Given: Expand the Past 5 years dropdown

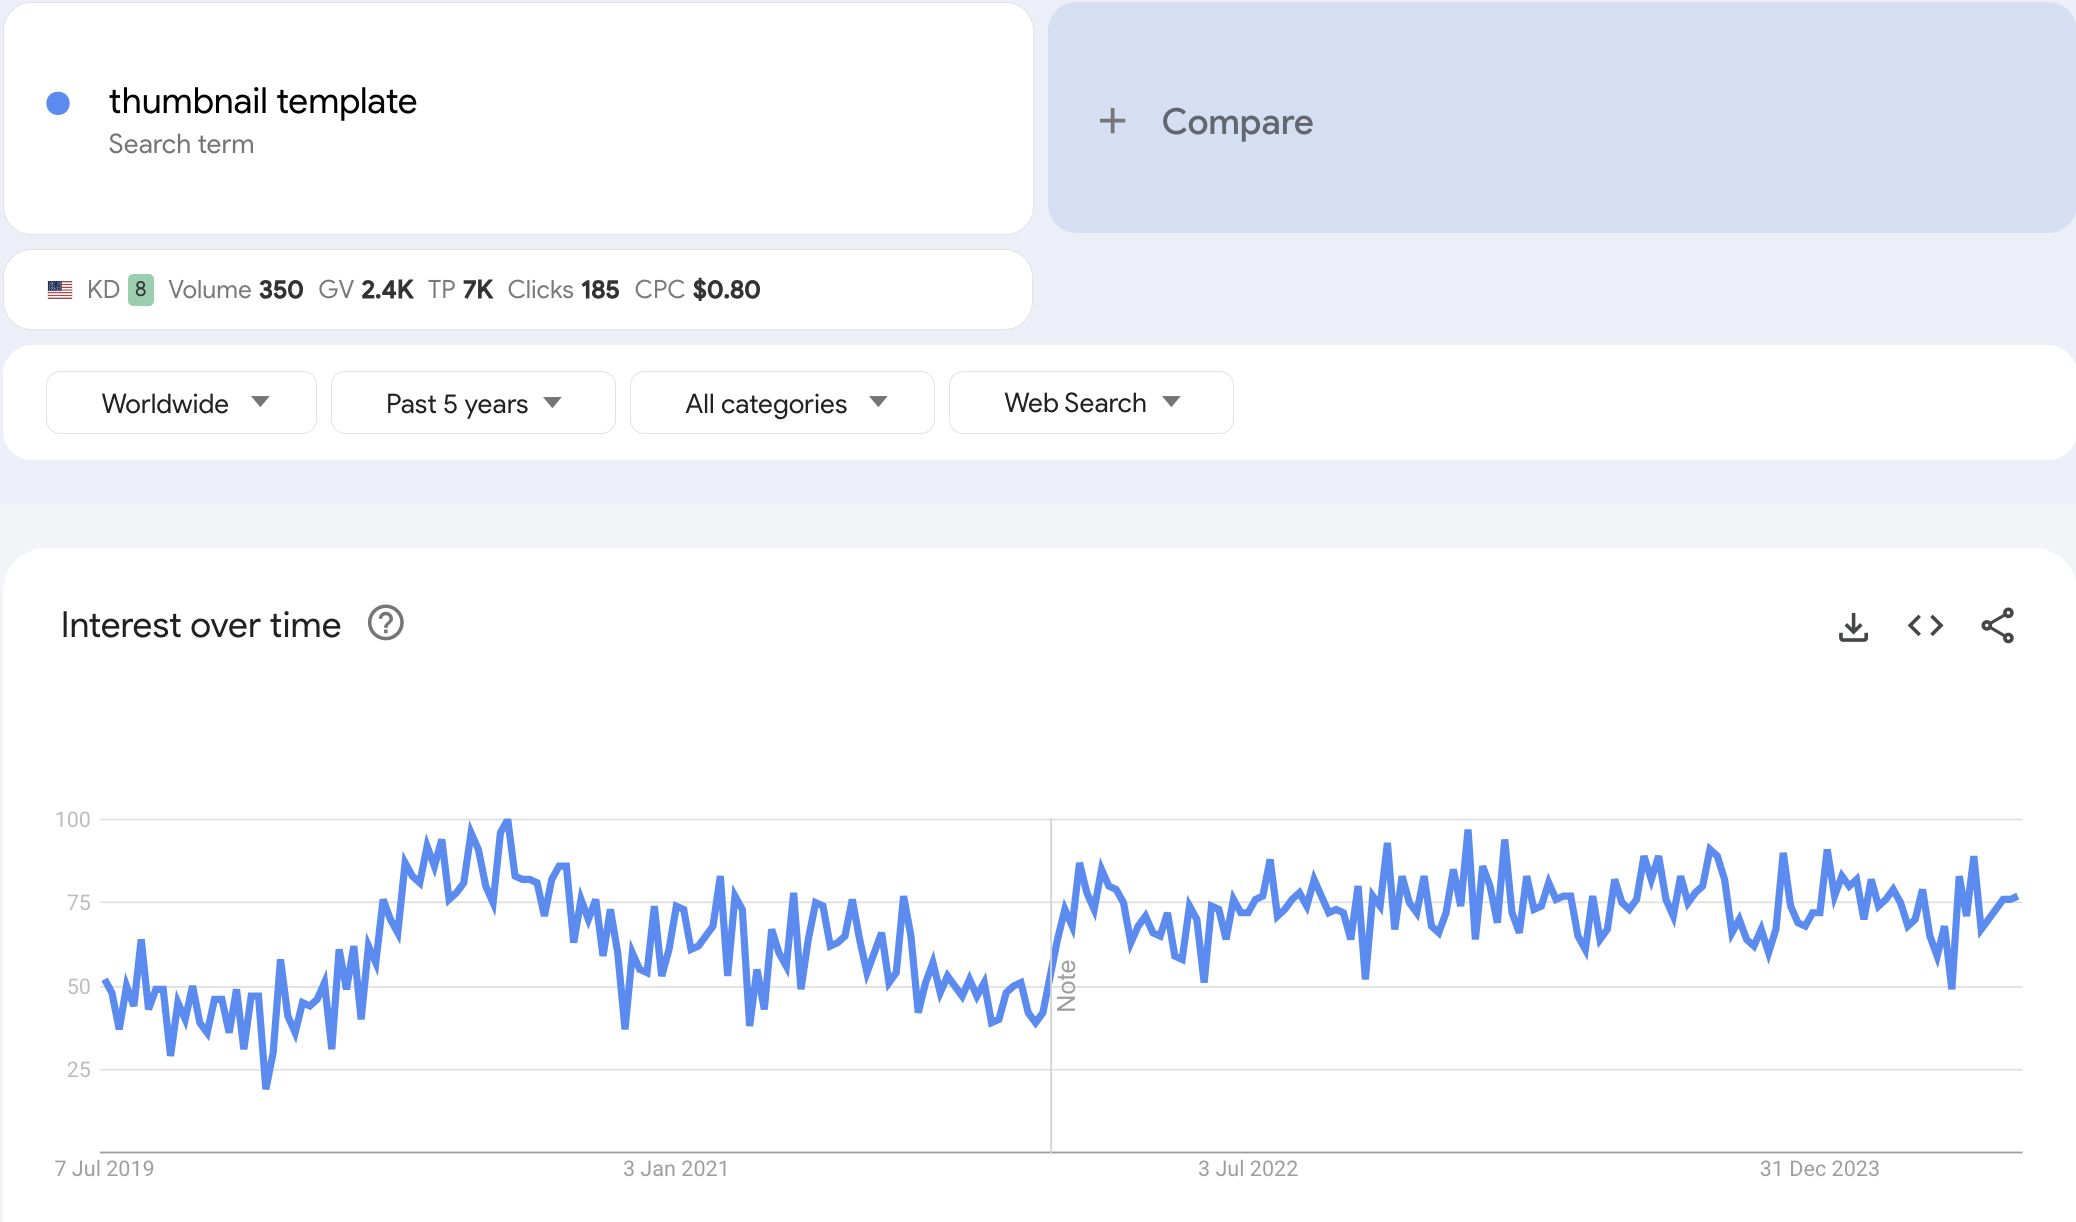Looking at the screenshot, I should [472, 403].
